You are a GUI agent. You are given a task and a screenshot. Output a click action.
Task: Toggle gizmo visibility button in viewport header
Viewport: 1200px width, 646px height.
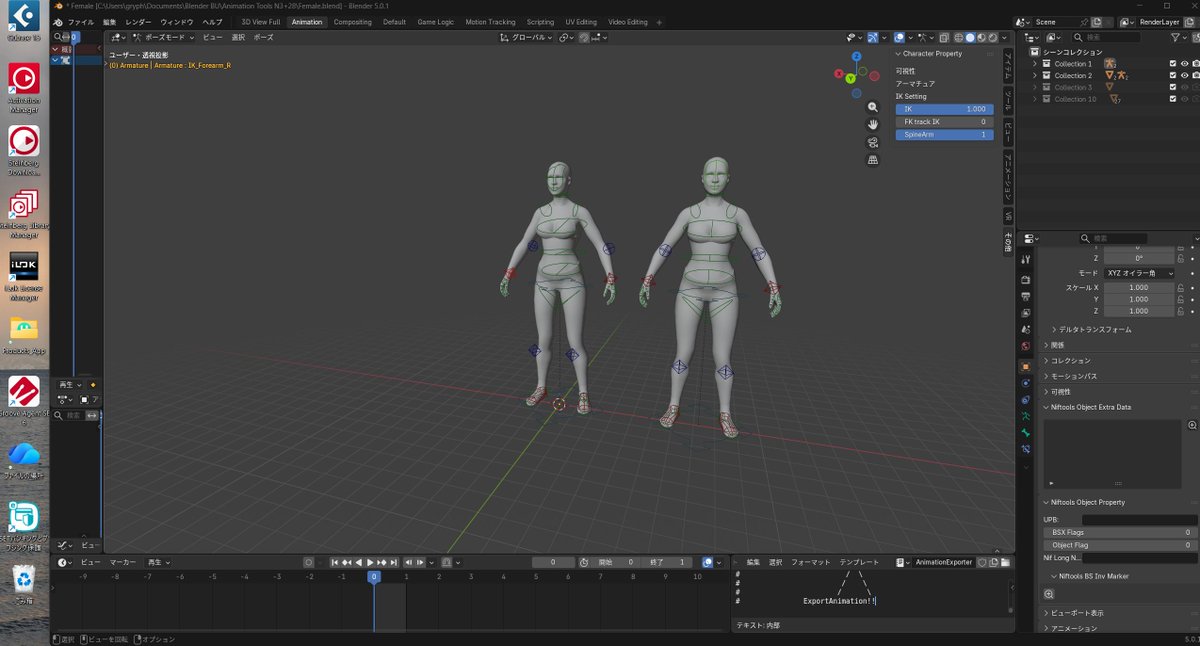point(871,37)
